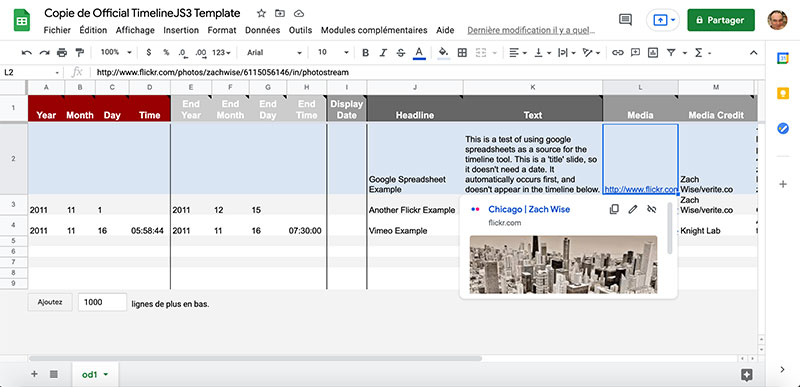Click the Ajoutez button
Viewport: 800px width, 387px height.
point(50,302)
